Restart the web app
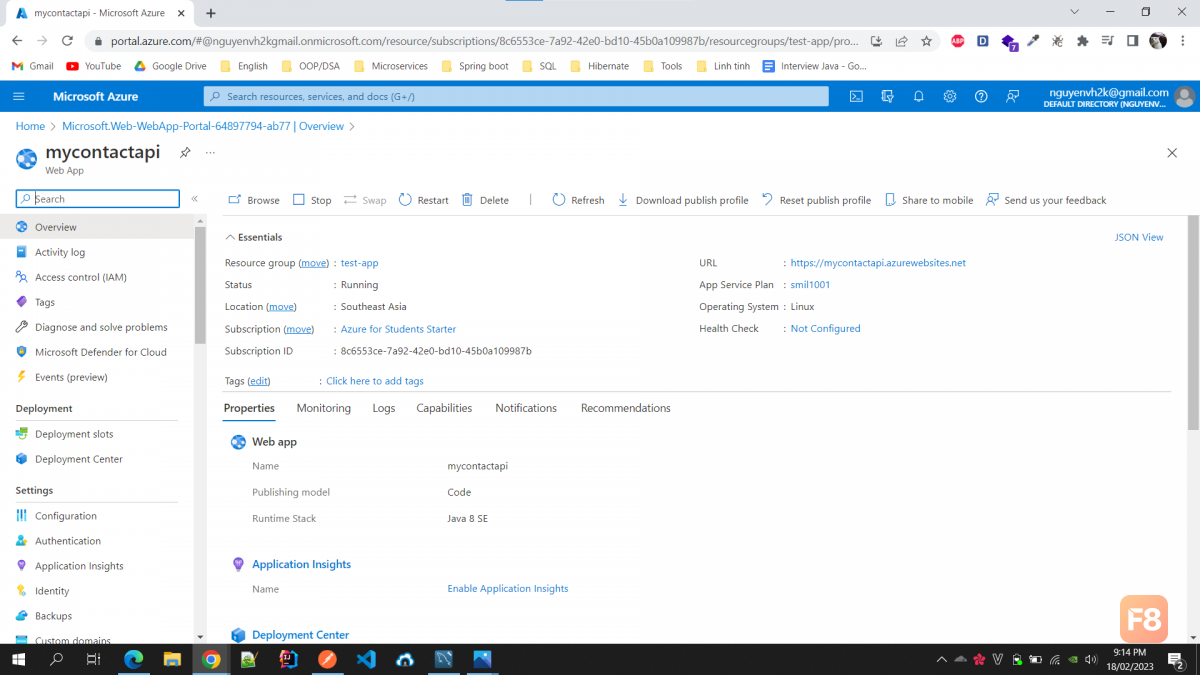Screen dimensions: 1200x675 click(x=424, y=200)
